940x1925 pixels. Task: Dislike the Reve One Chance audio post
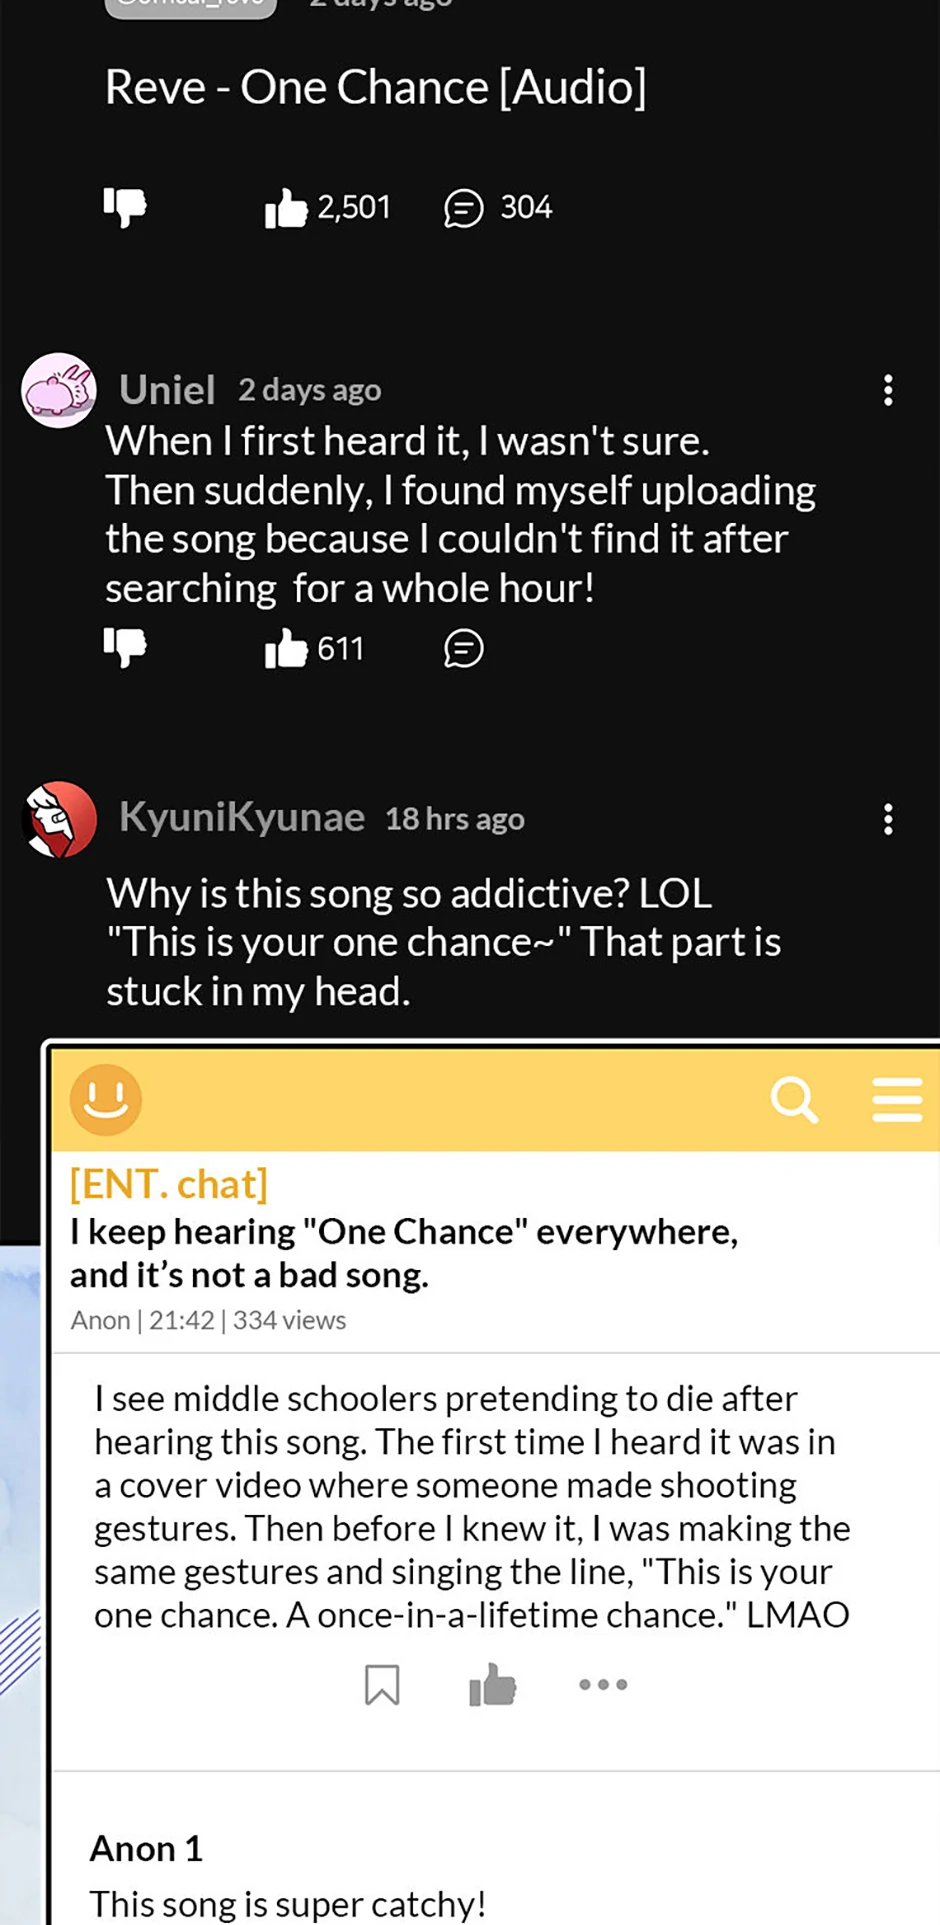click(x=125, y=207)
